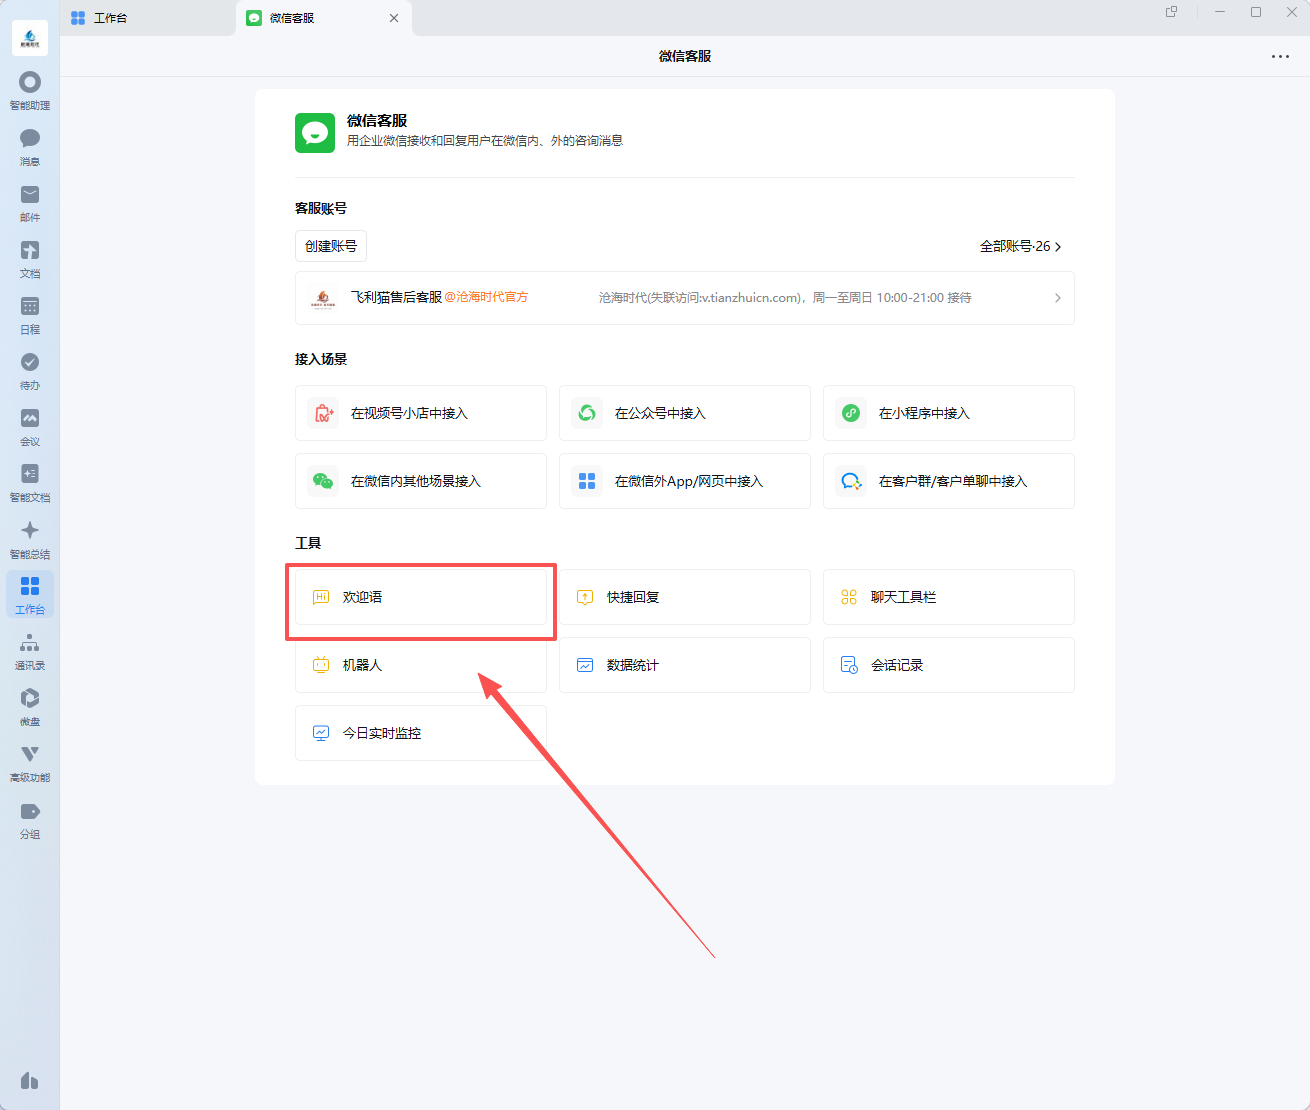
Task: Open 在微信外App/网页中接入 scenario
Action: point(685,481)
